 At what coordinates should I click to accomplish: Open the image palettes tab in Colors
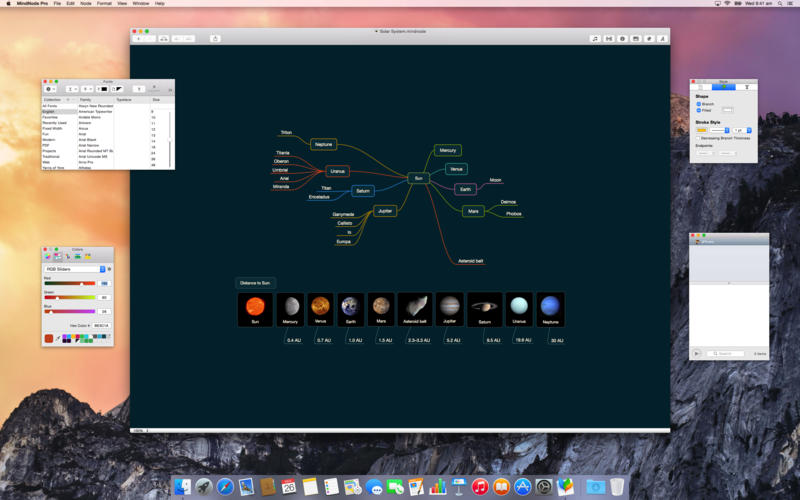coord(77,257)
